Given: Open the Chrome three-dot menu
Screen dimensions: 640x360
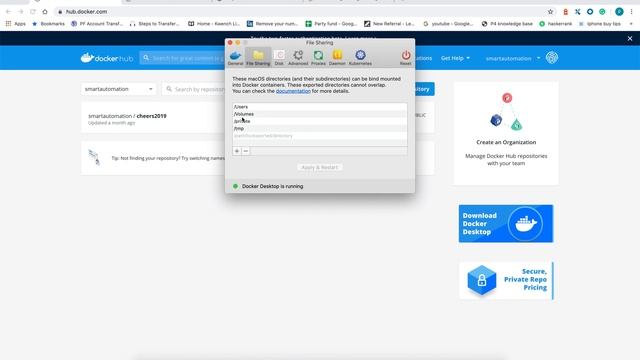Looking at the screenshot, I should pos(631,12).
